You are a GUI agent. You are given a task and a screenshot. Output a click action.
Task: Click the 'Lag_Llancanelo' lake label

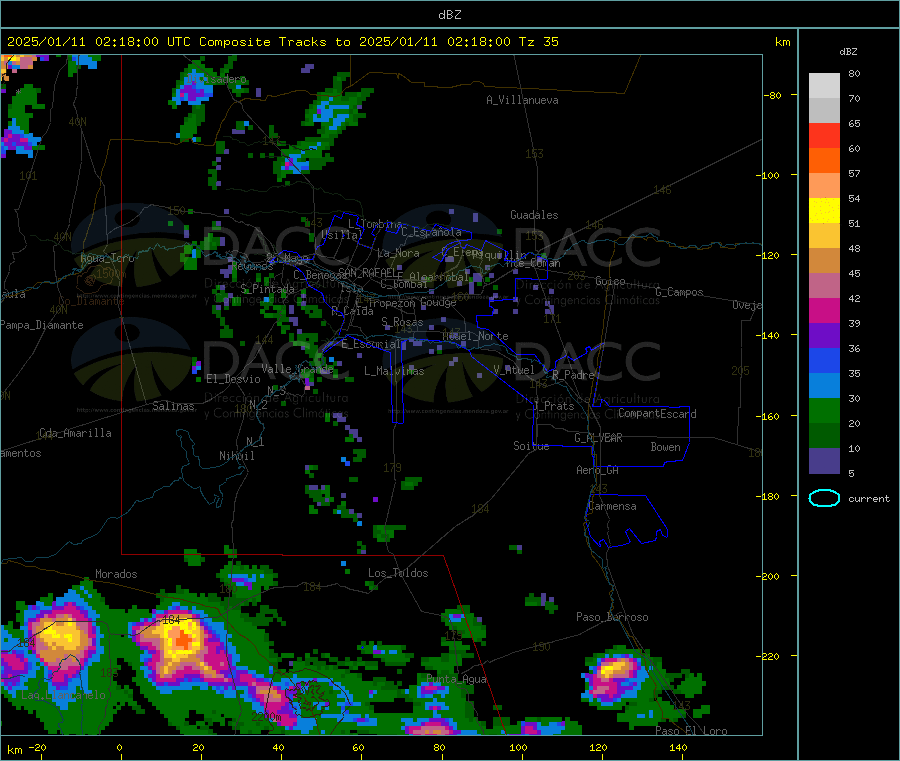coord(63,695)
